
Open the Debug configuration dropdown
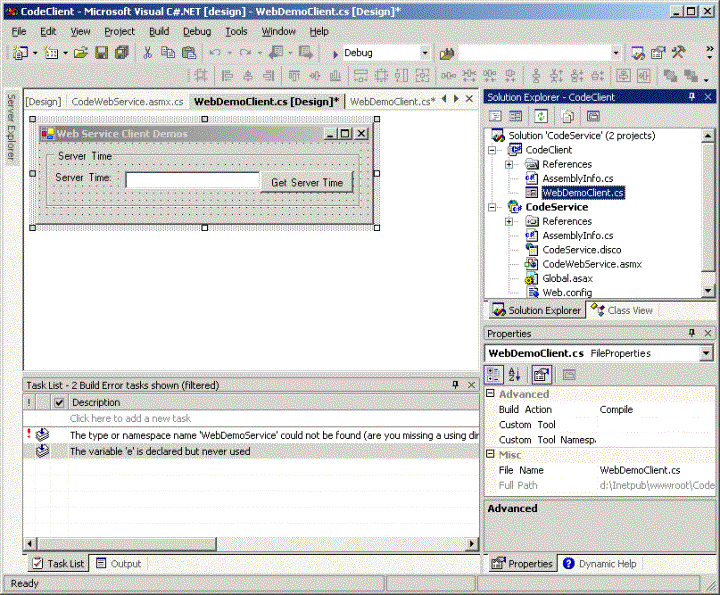coord(425,53)
